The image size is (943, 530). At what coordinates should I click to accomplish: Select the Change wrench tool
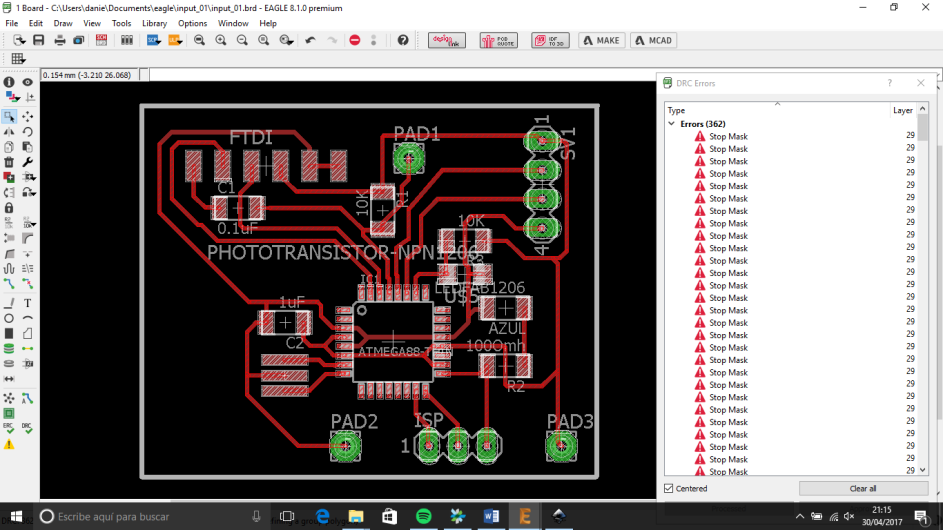pyautogui.click(x=28, y=162)
